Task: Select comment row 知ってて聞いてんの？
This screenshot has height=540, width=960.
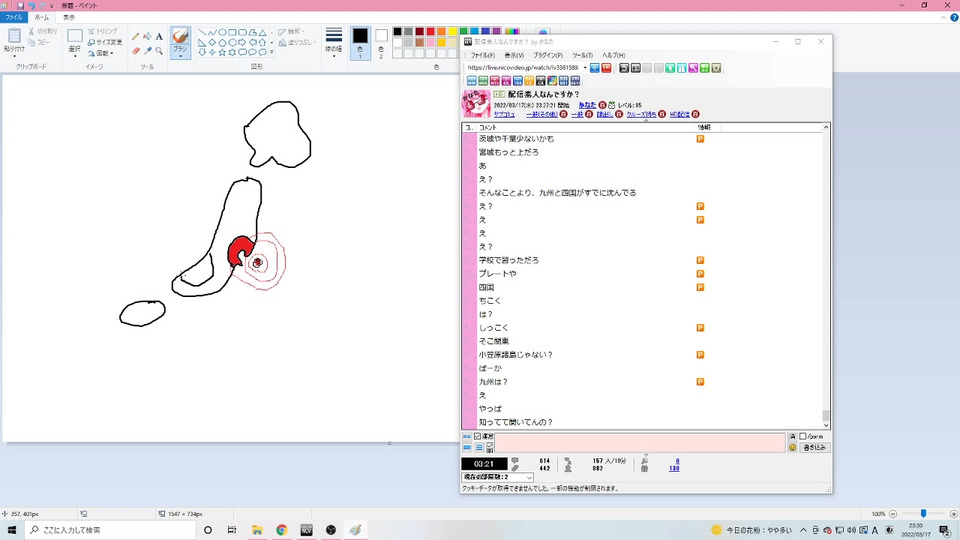Action: point(643,422)
